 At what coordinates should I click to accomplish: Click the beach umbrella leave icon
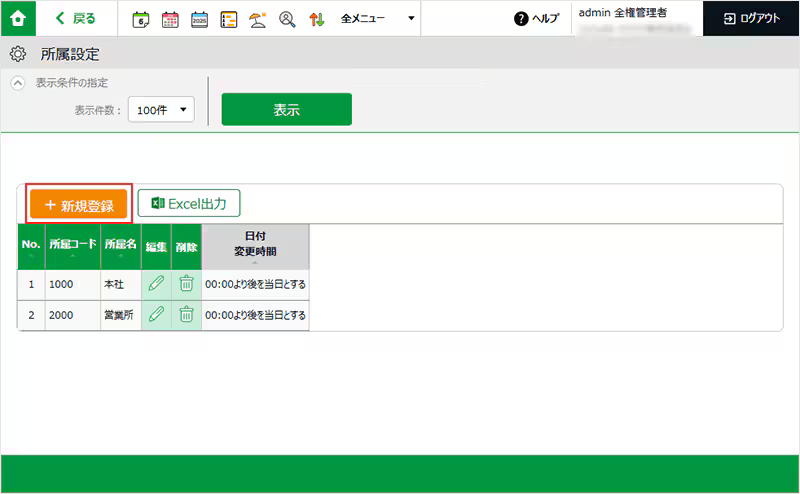(258, 19)
